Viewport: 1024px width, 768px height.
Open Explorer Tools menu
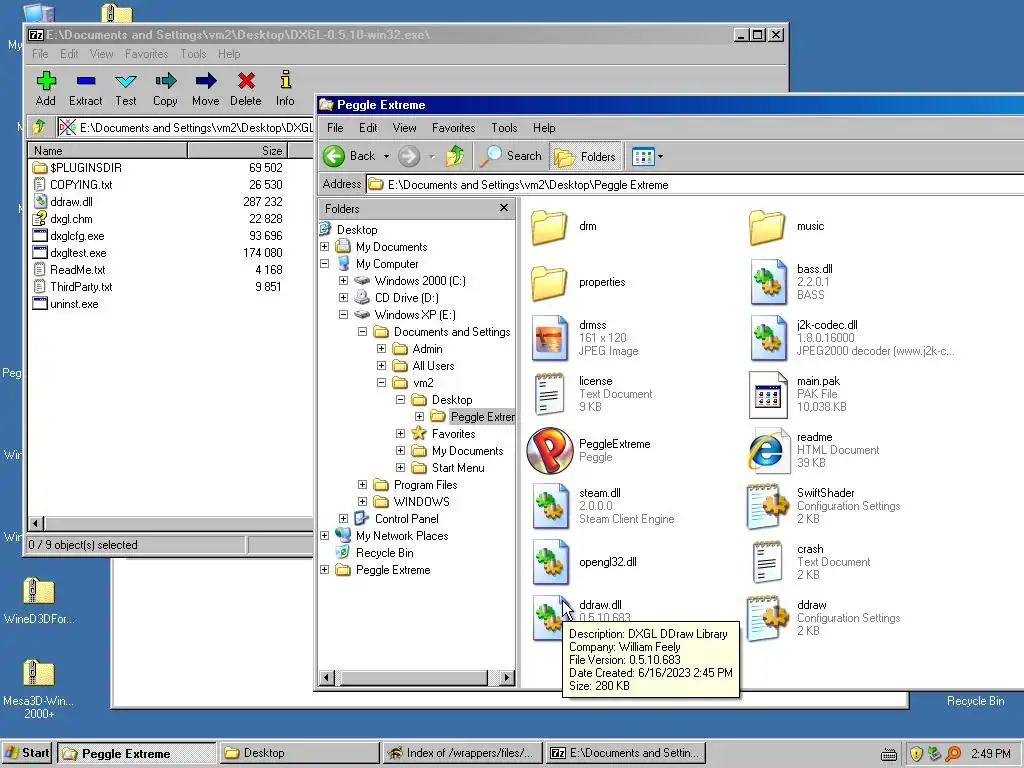[x=504, y=128]
